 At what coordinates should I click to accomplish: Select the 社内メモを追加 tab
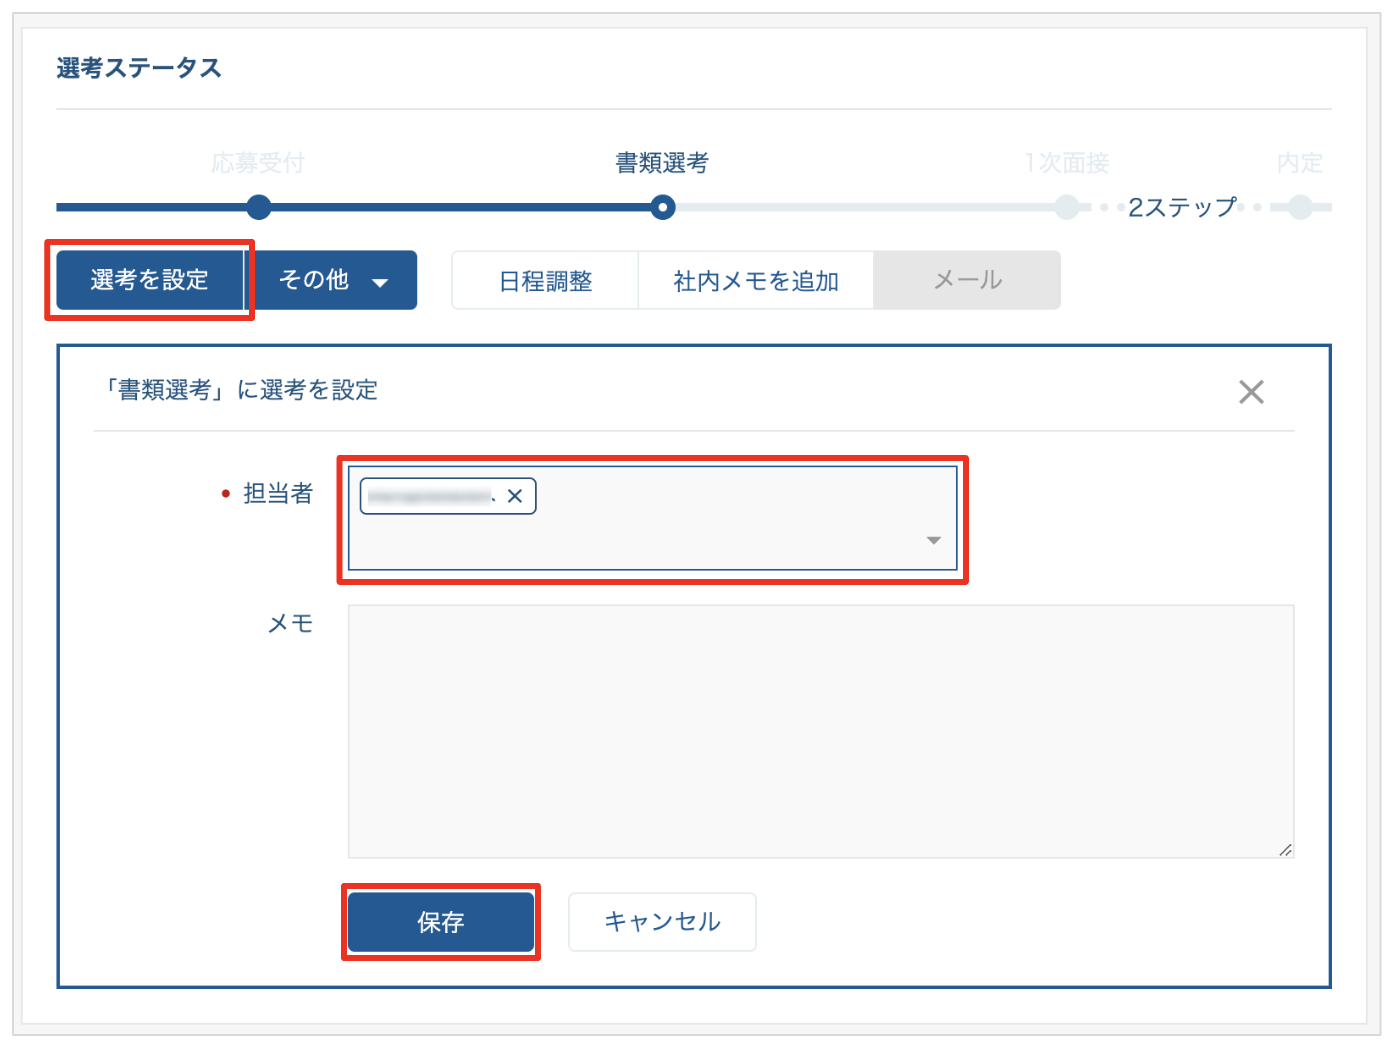click(x=756, y=281)
